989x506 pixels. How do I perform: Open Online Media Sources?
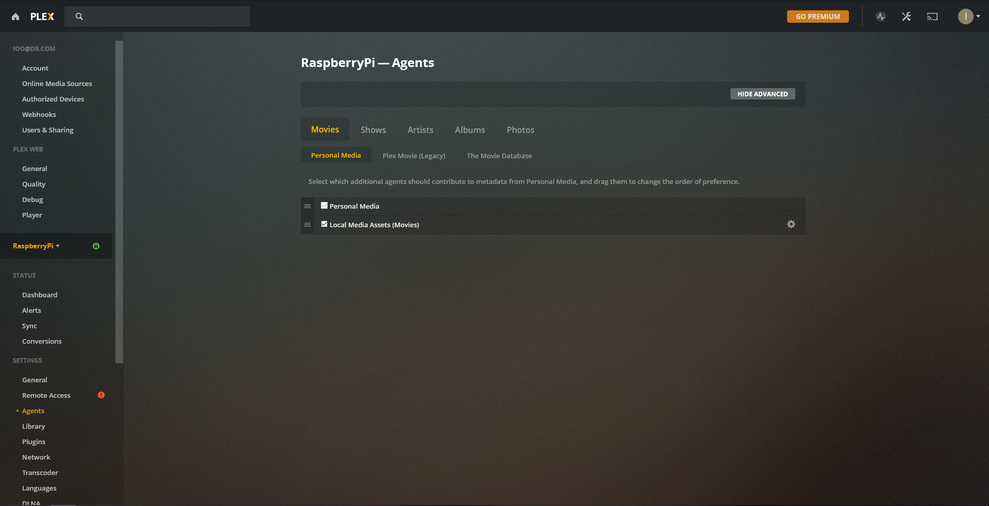click(57, 83)
